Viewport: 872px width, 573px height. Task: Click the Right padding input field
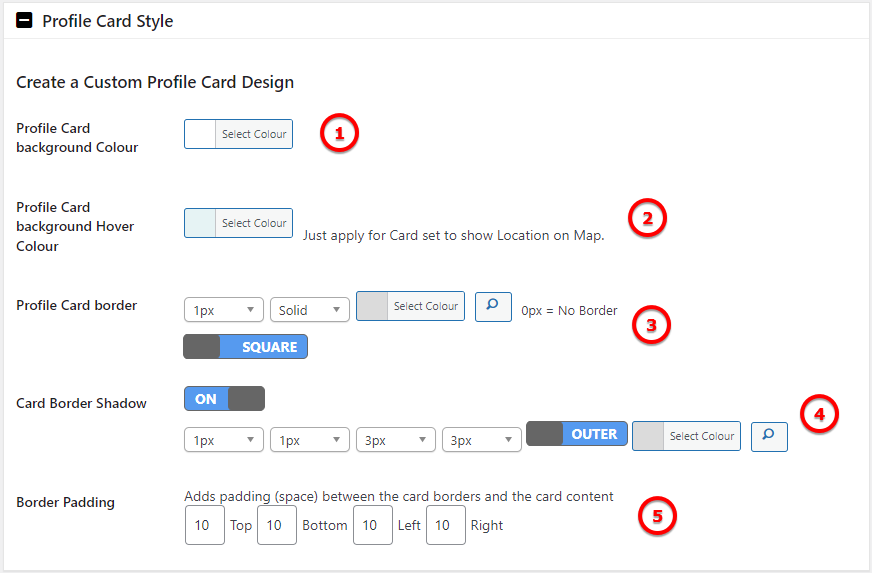(x=445, y=525)
